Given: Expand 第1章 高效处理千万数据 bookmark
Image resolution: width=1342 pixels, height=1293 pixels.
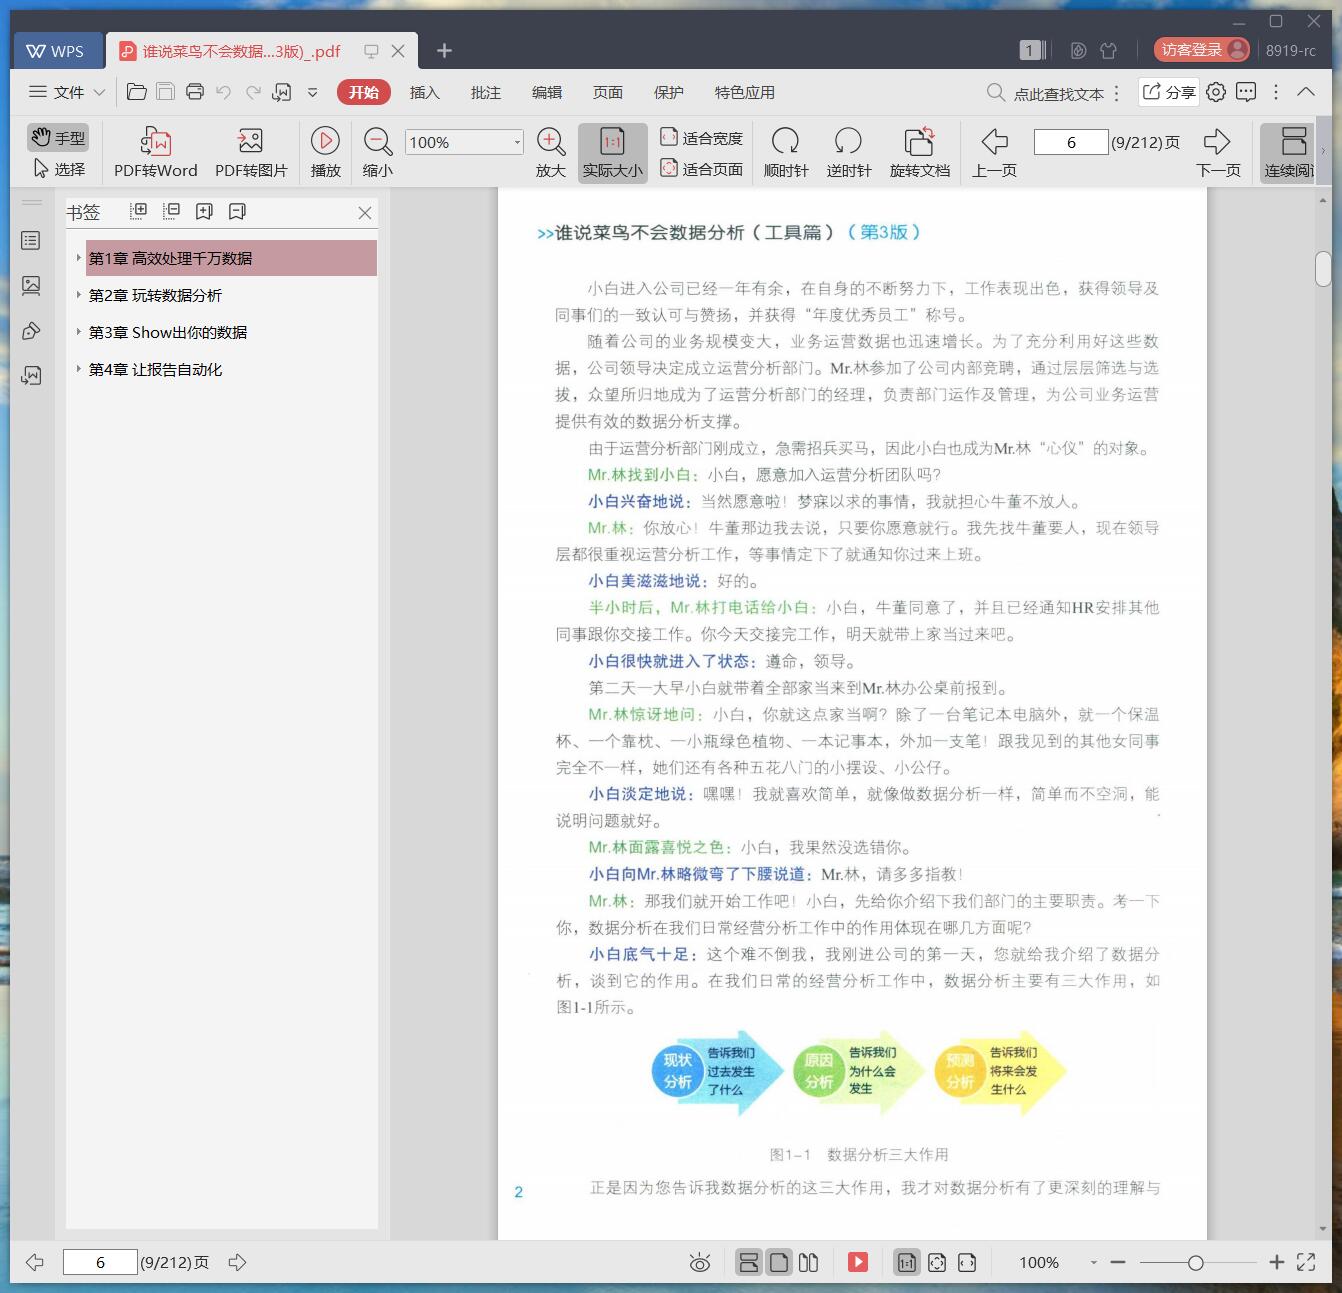Looking at the screenshot, I should point(79,258).
